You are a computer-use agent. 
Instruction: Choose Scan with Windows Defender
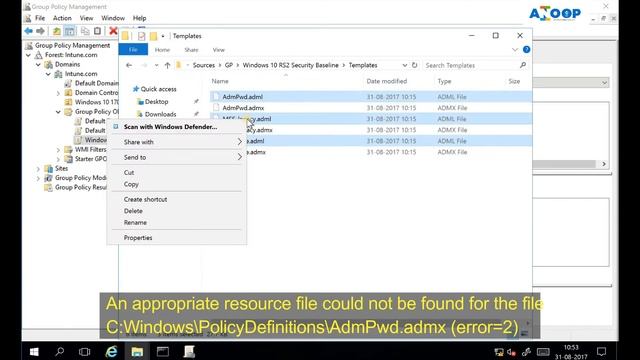point(177,127)
